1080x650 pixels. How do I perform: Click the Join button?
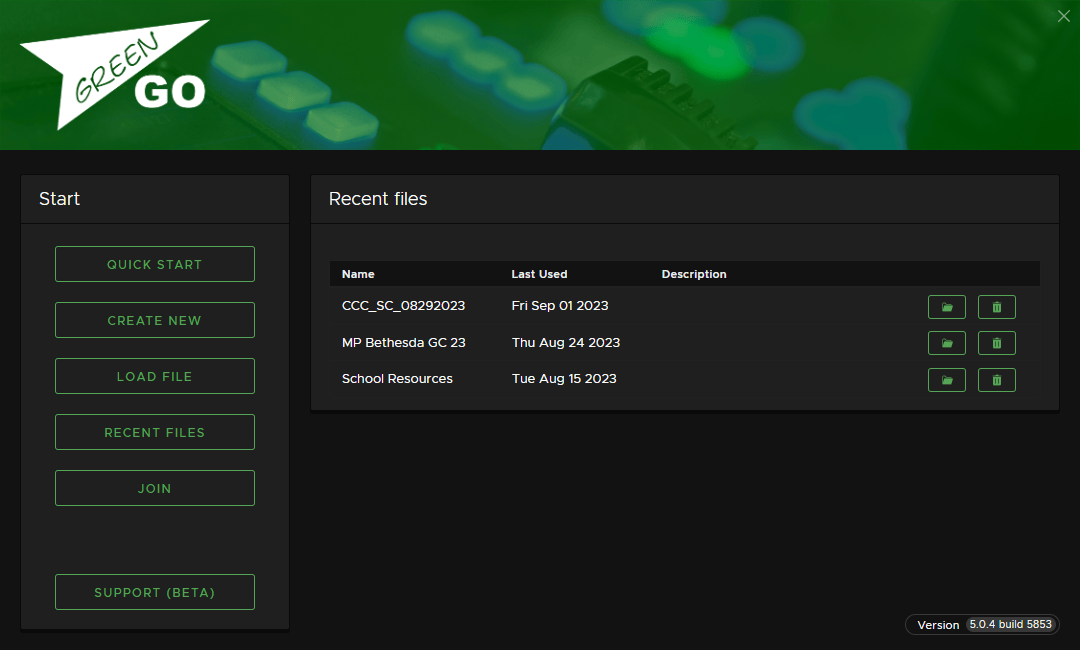pyautogui.click(x=154, y=488)
